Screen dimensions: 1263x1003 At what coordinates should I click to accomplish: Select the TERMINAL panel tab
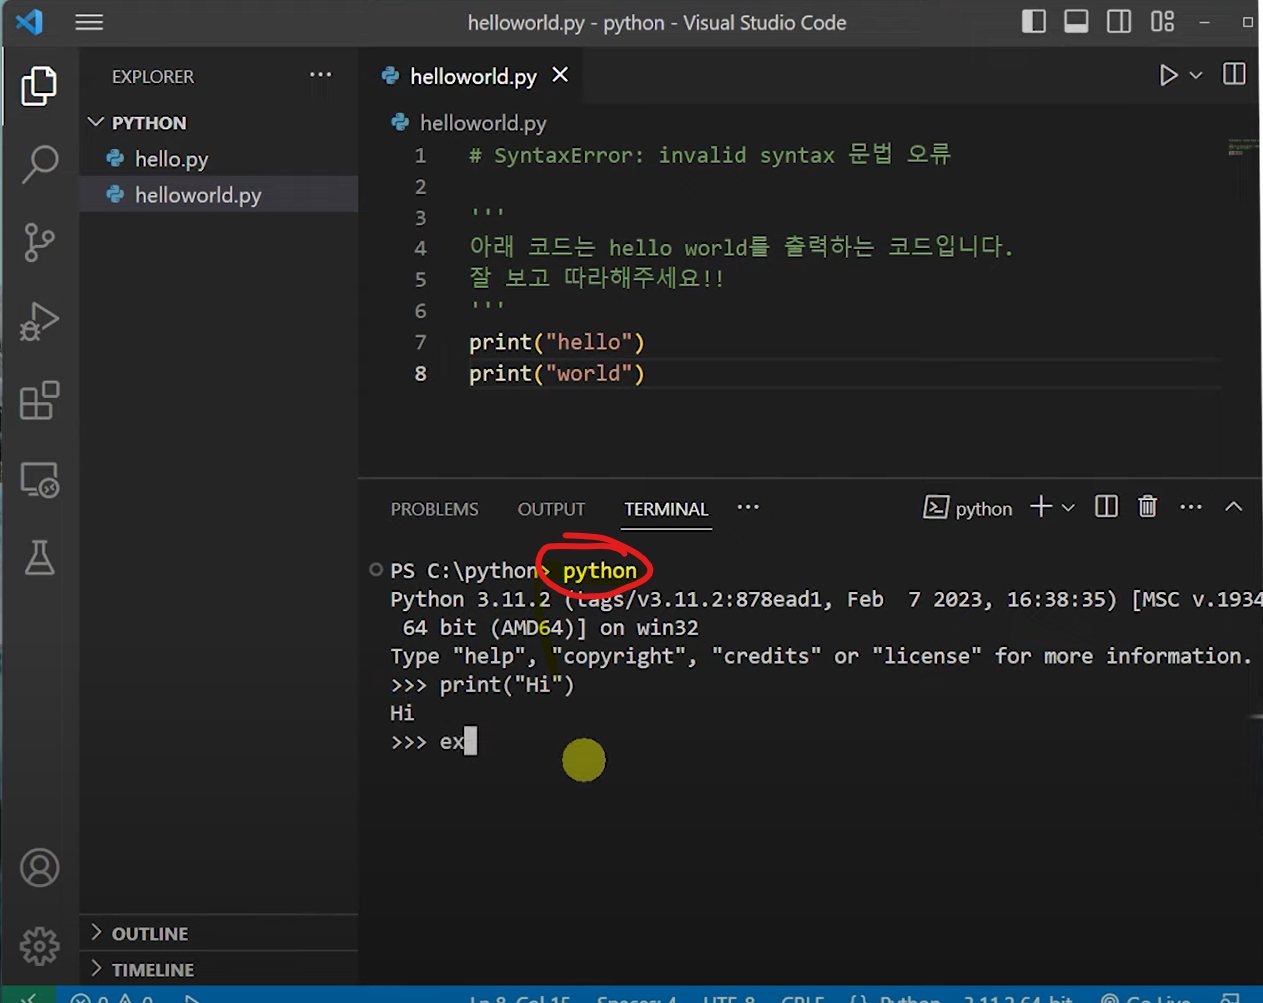(x=666, y=509)
